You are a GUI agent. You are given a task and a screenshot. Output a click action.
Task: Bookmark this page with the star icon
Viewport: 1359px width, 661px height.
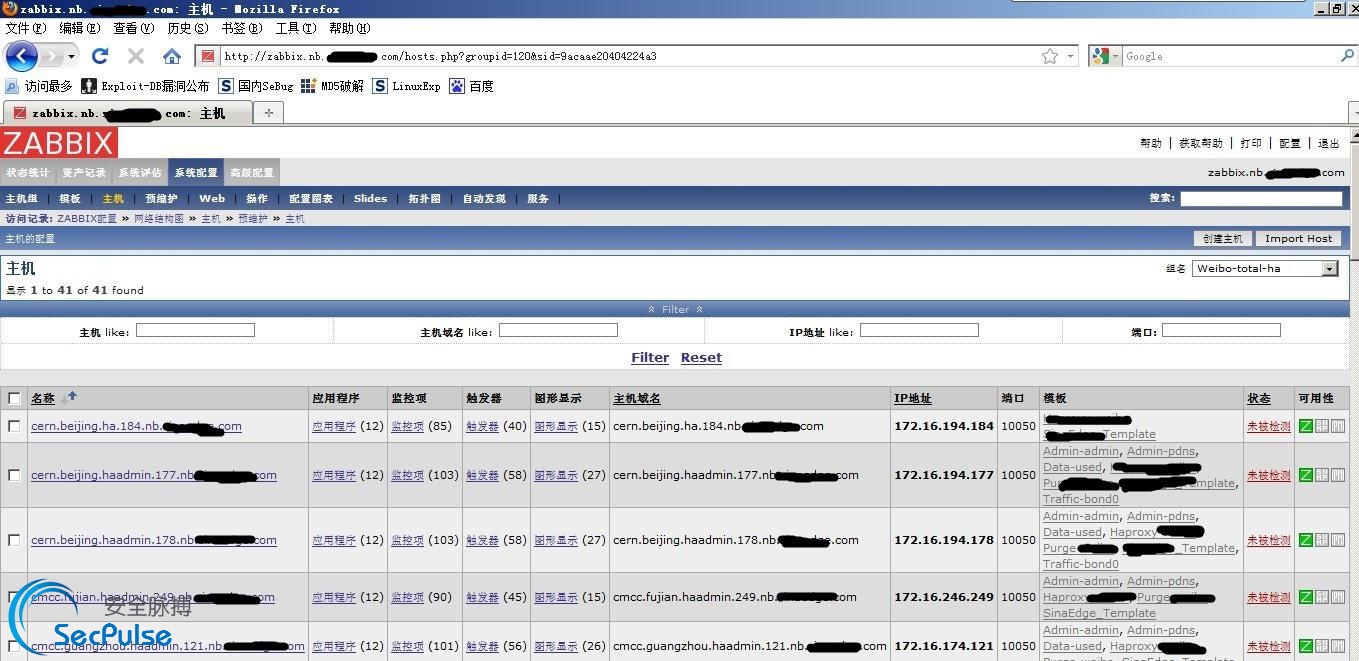click(x=1049, y=56)
